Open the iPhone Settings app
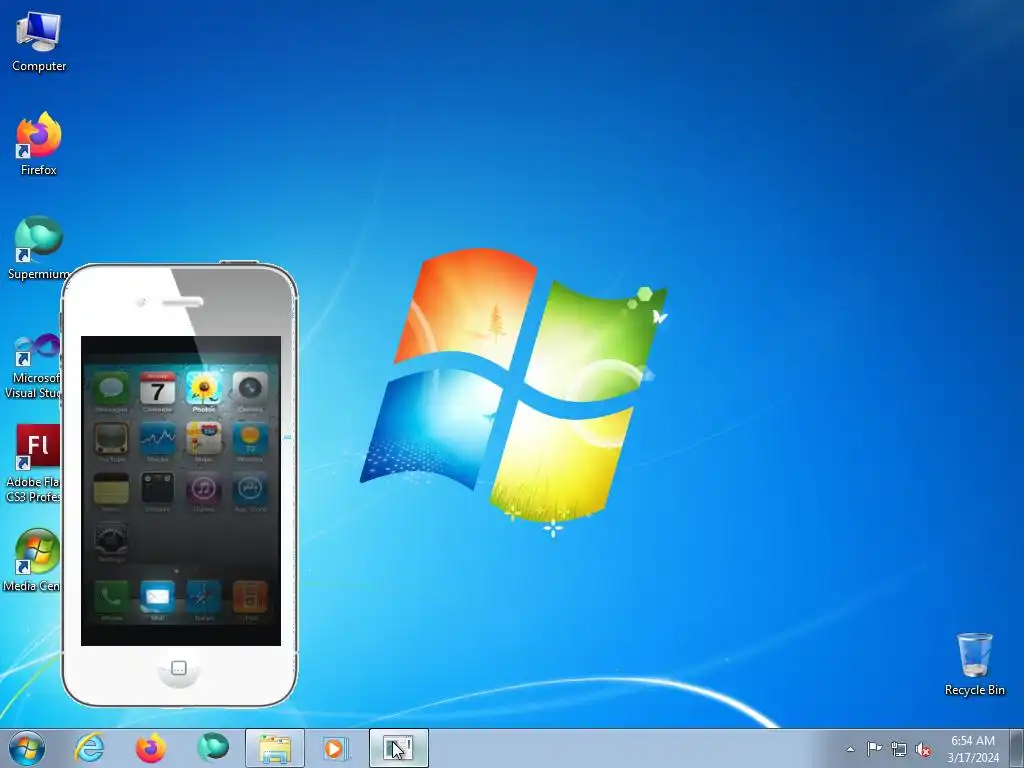Screen dimensions: 1024x768 point(111,539)
